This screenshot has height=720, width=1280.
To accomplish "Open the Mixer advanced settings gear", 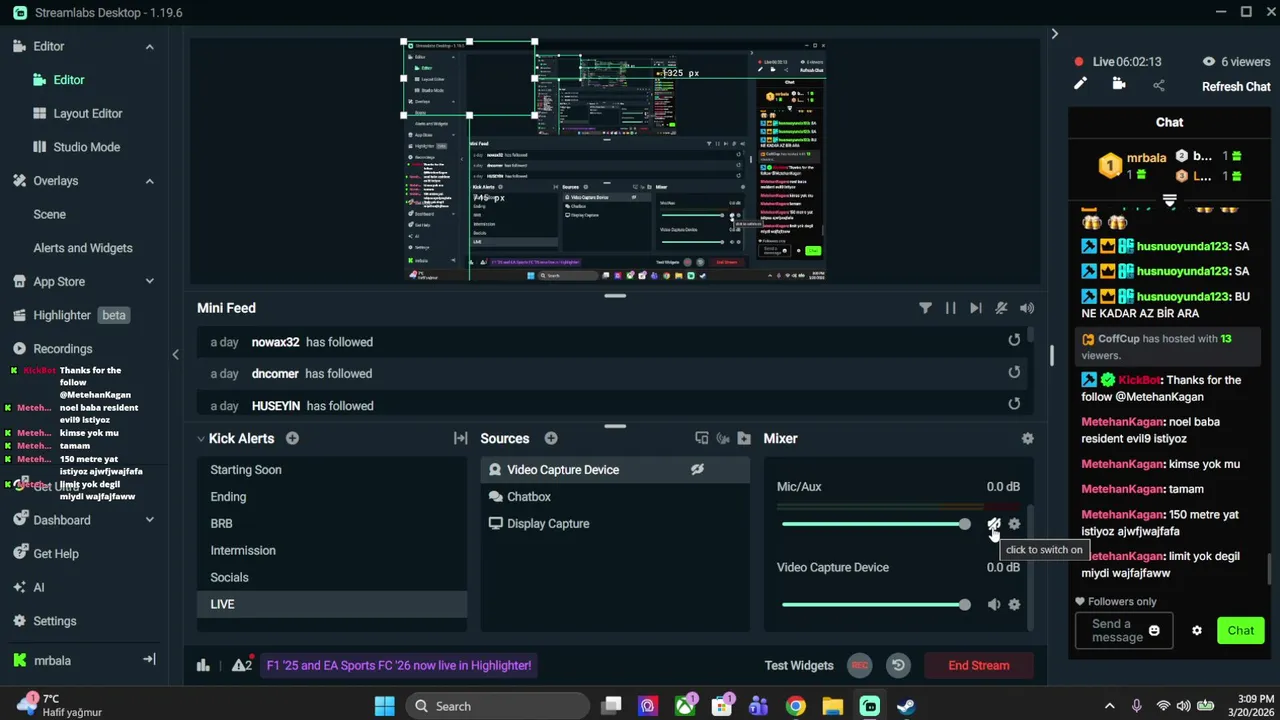I will pos(1027,438).
